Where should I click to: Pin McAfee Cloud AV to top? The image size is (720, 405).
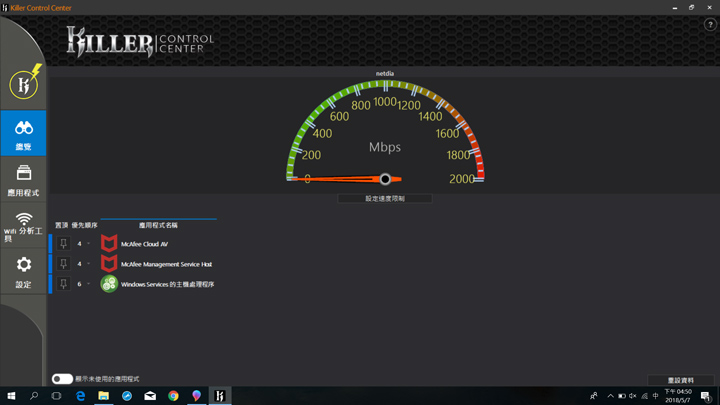pos(63,243)
